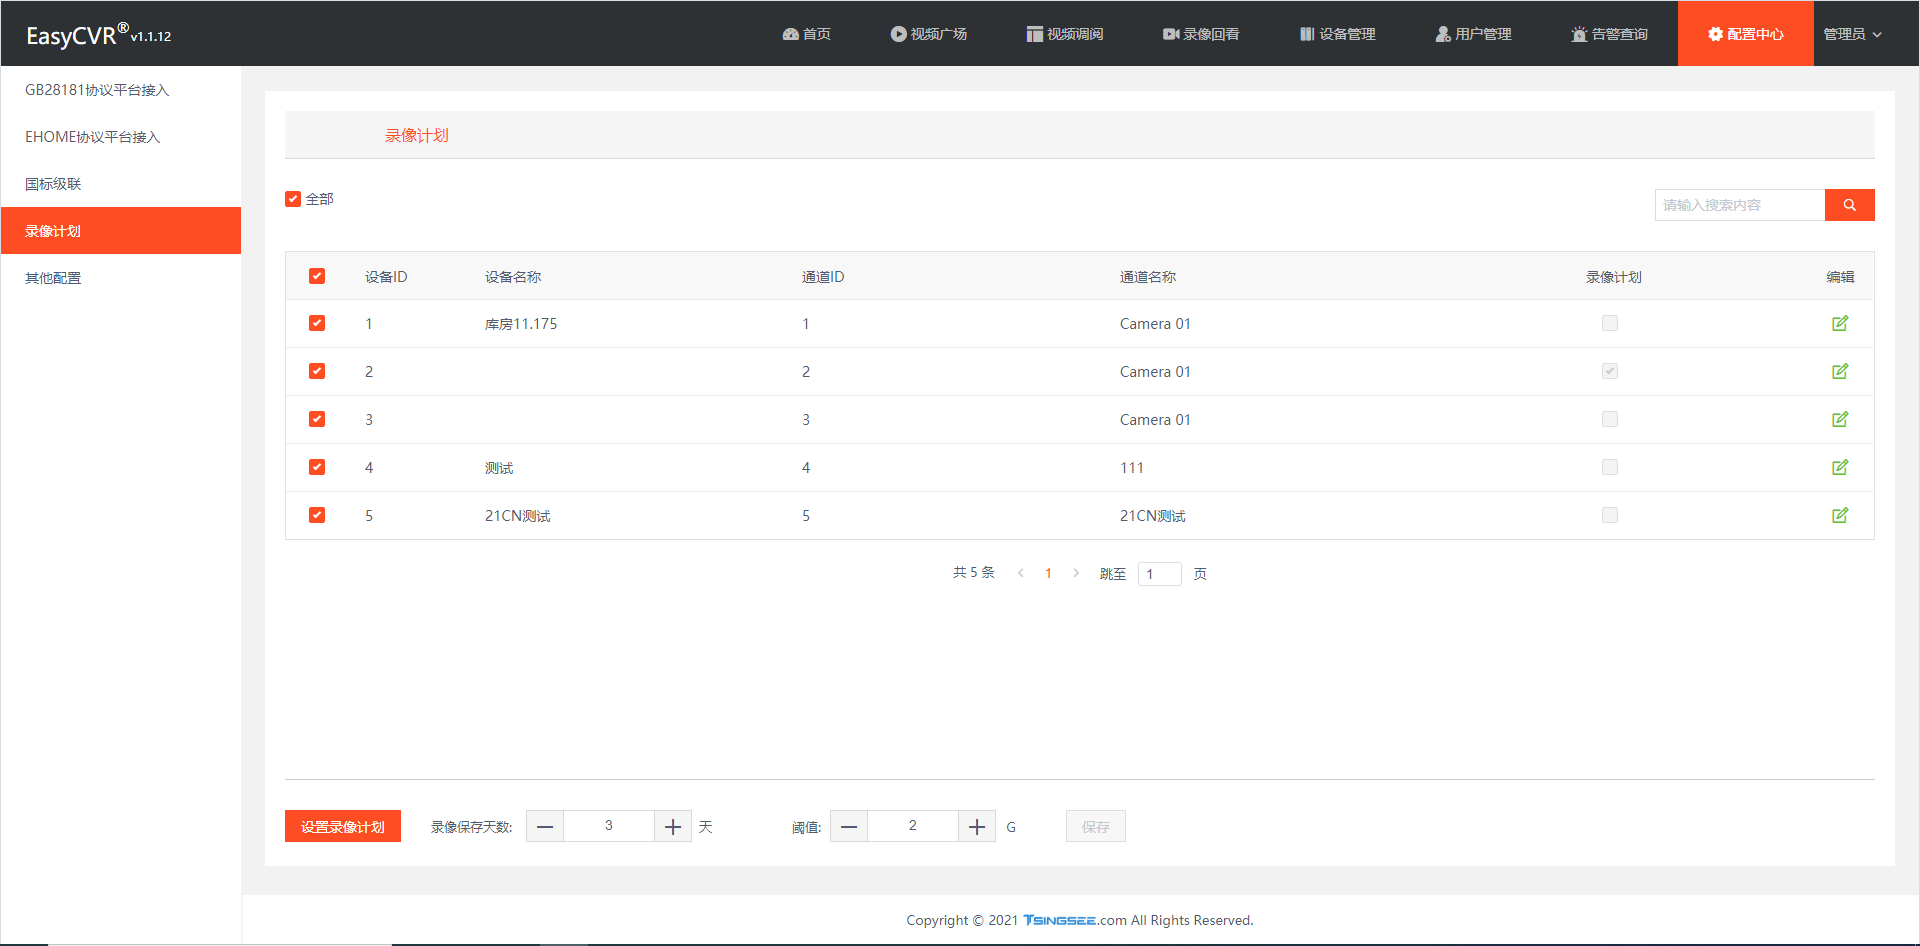Click edit icon for the 21CN测试 row
1920x946 pixels.
point(1839,516)
